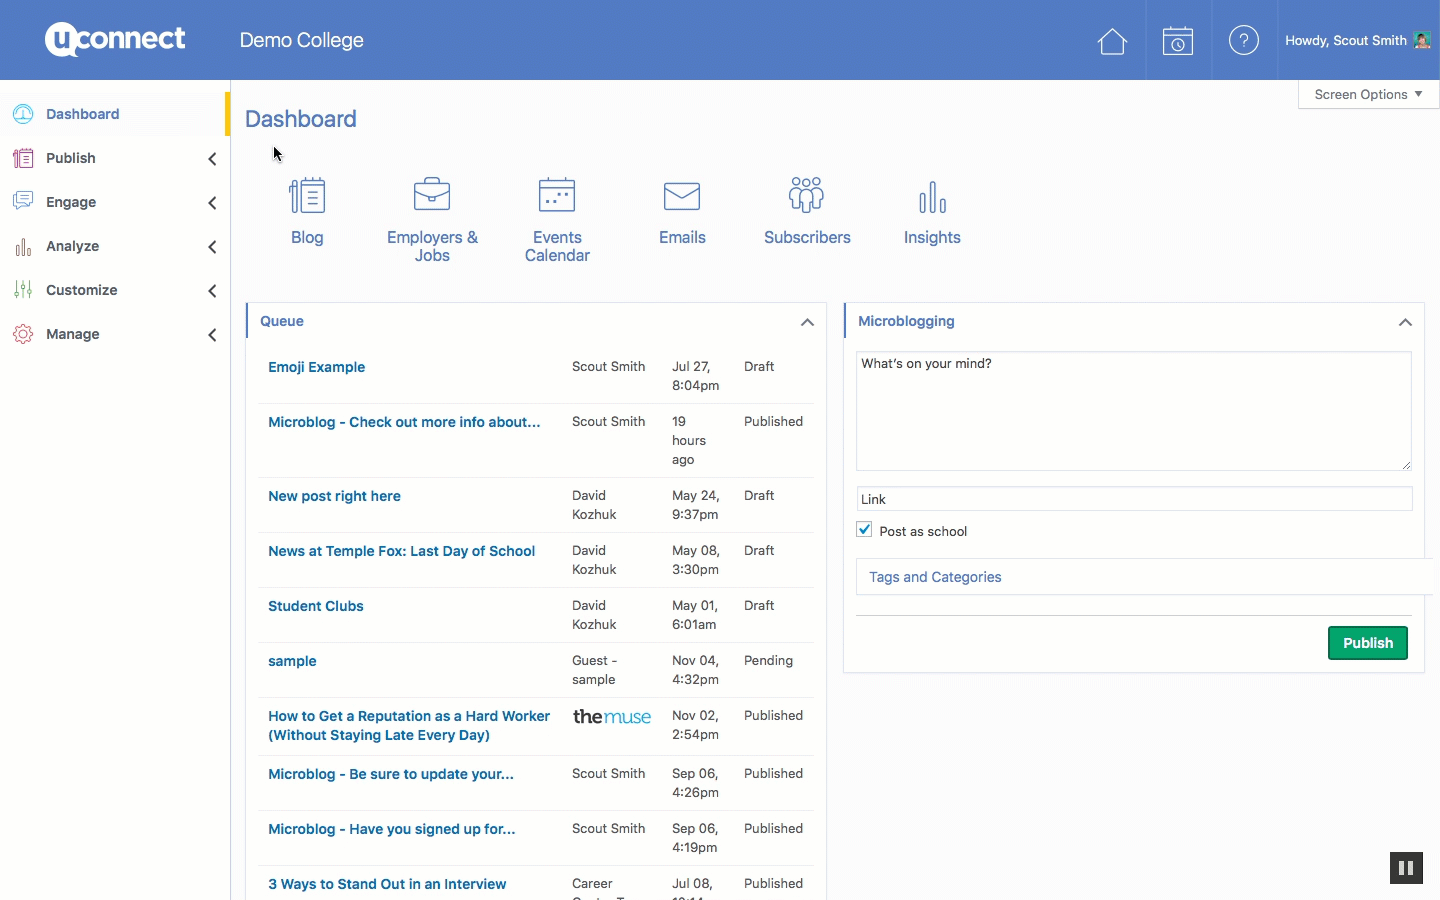
Task: Open Employers & Jobs briefcase icon
Action: click(x=432, y=195)
